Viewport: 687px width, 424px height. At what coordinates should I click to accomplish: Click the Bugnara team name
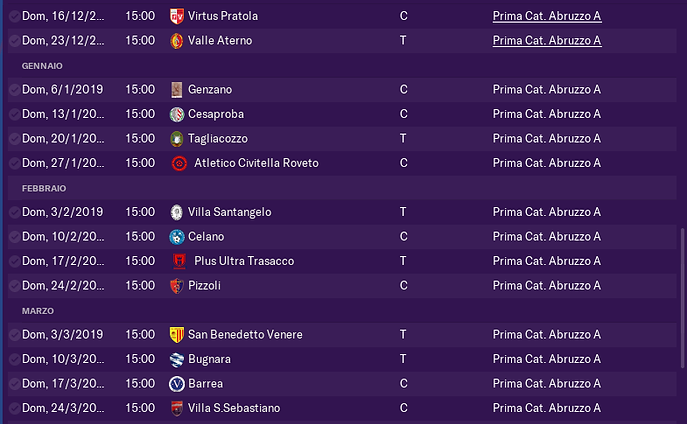209,359
